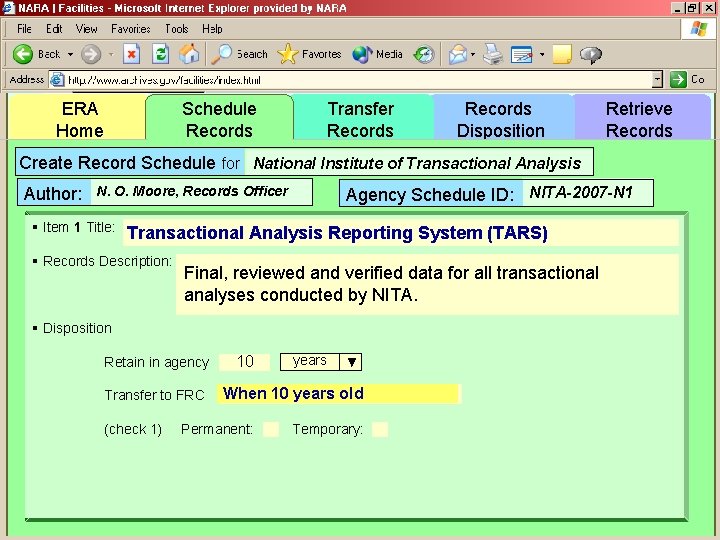Image resolution: width=720 pixels, height=540 pixels.
Task: Click the IE icon in title bar
Action: click(x=8, y=8)
